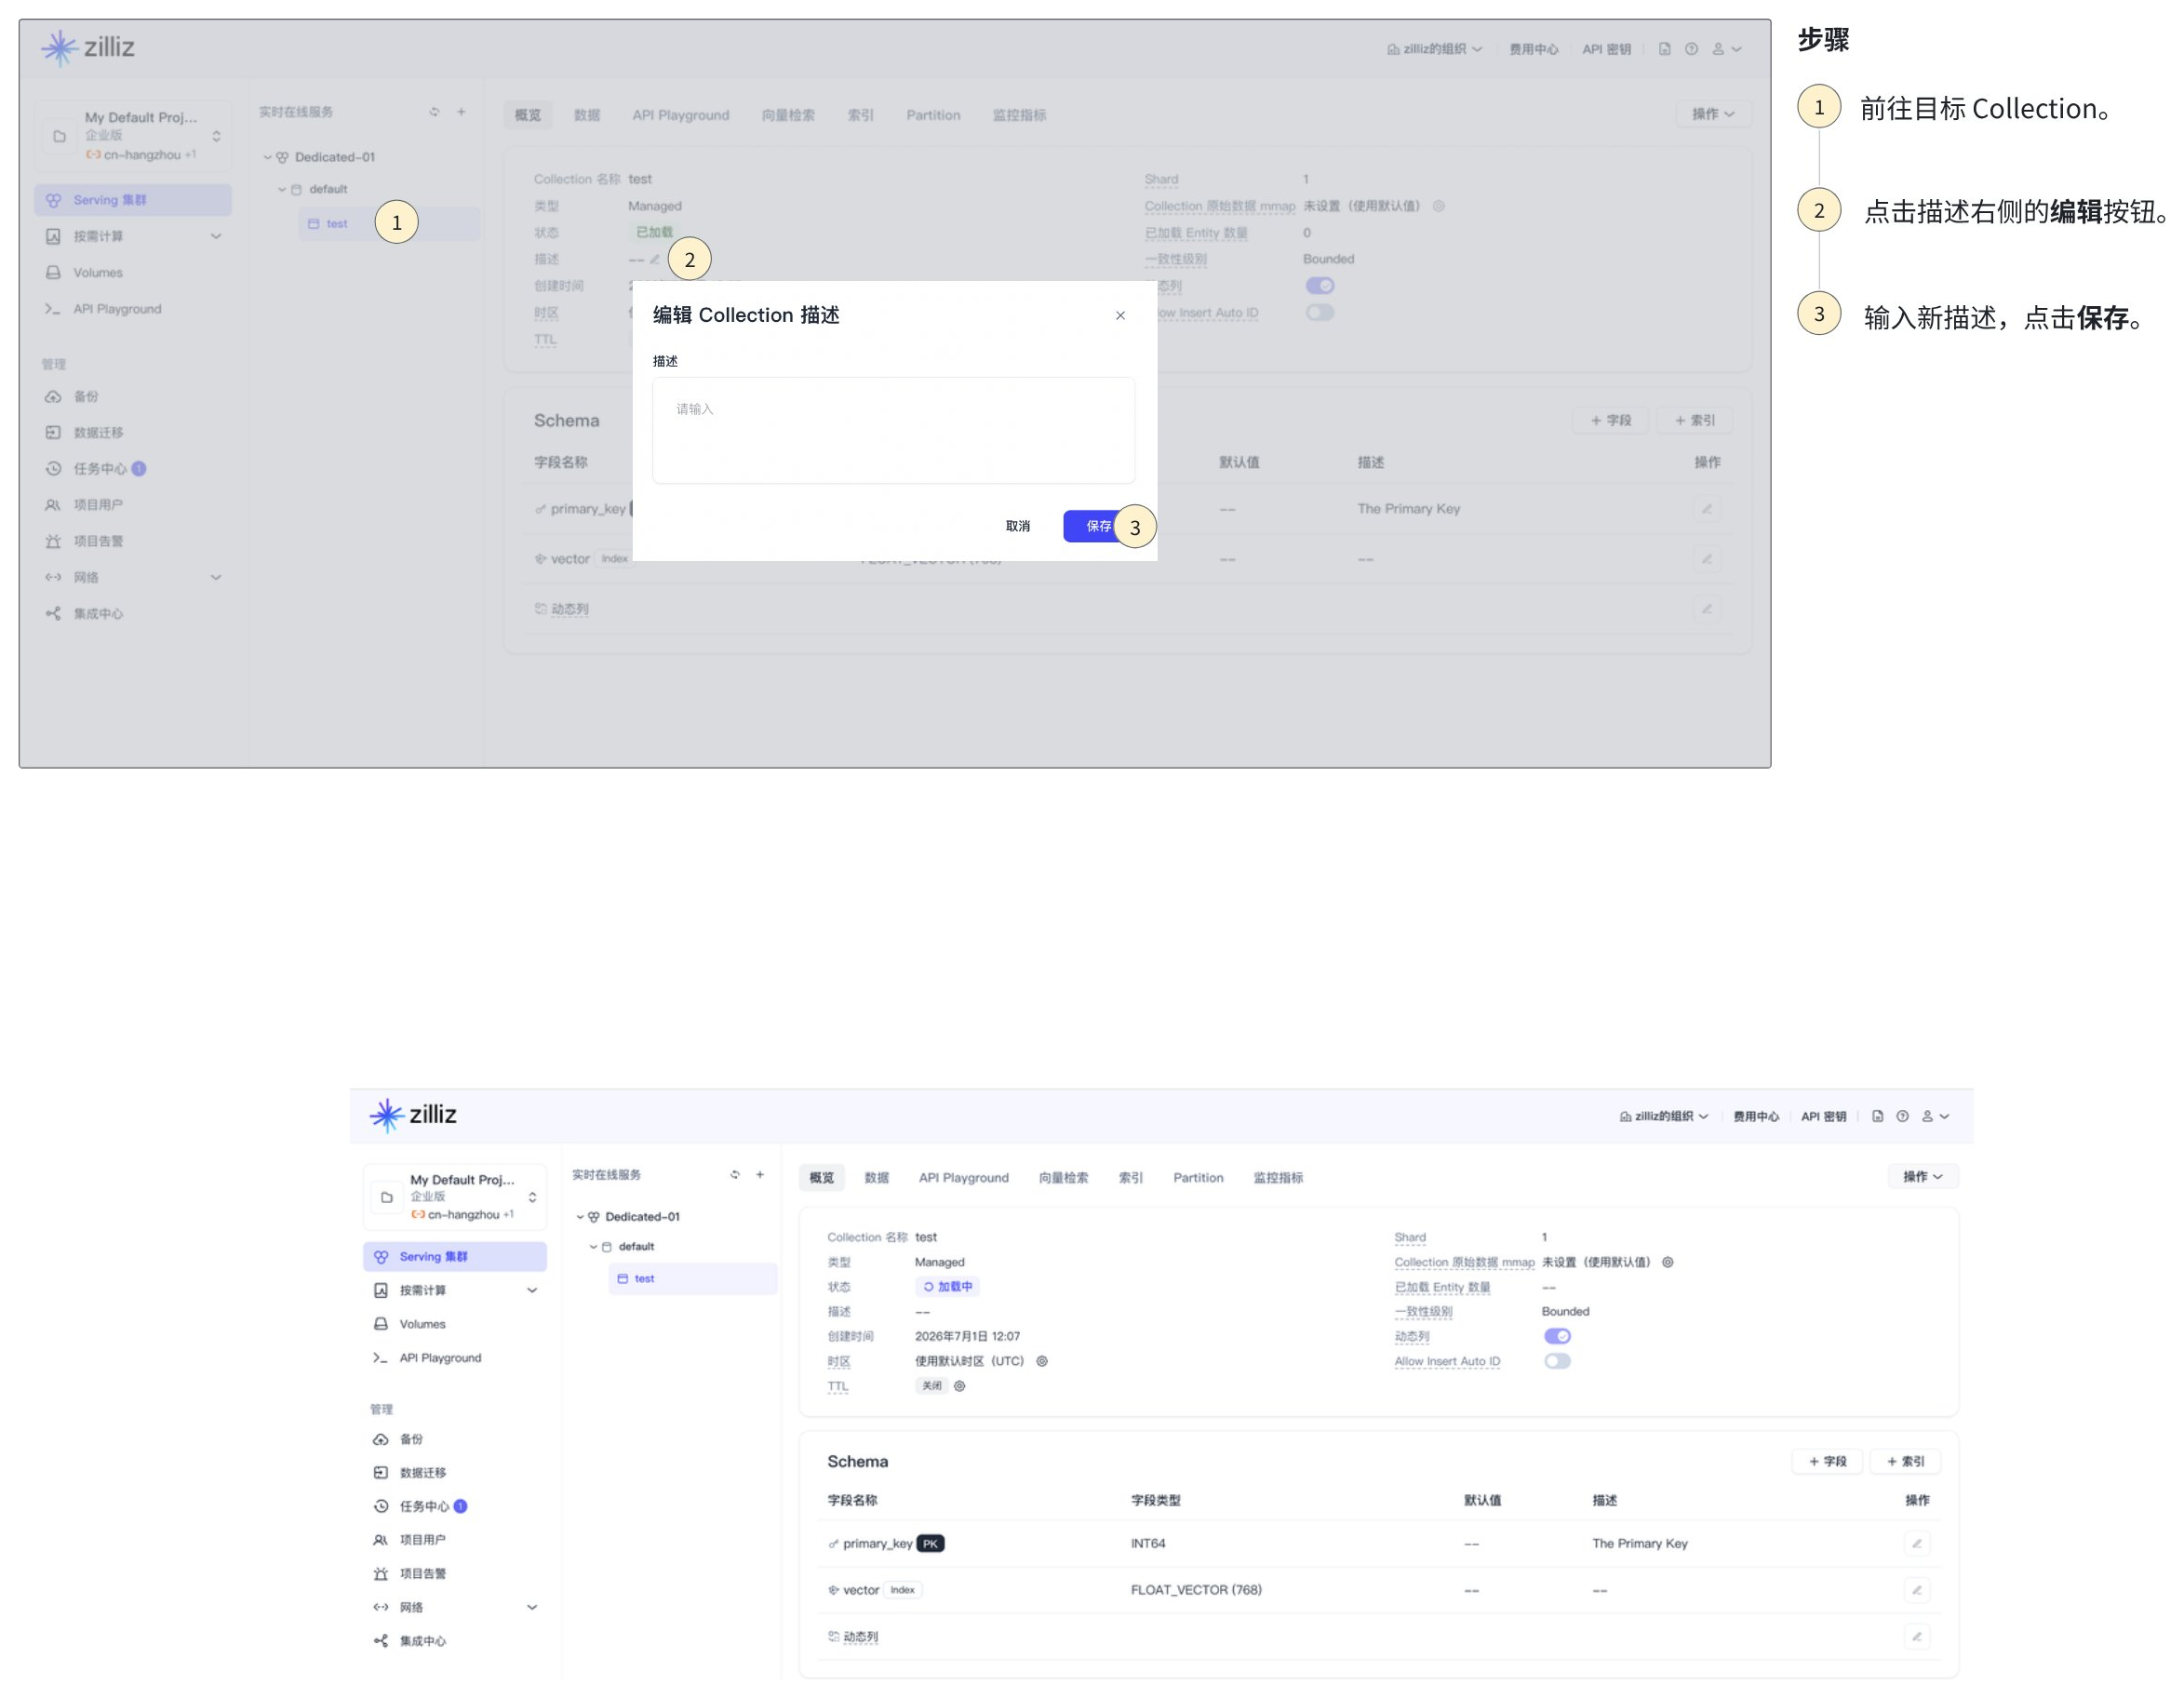Click the help question icon in undimmed header

coord(1902,1116)
